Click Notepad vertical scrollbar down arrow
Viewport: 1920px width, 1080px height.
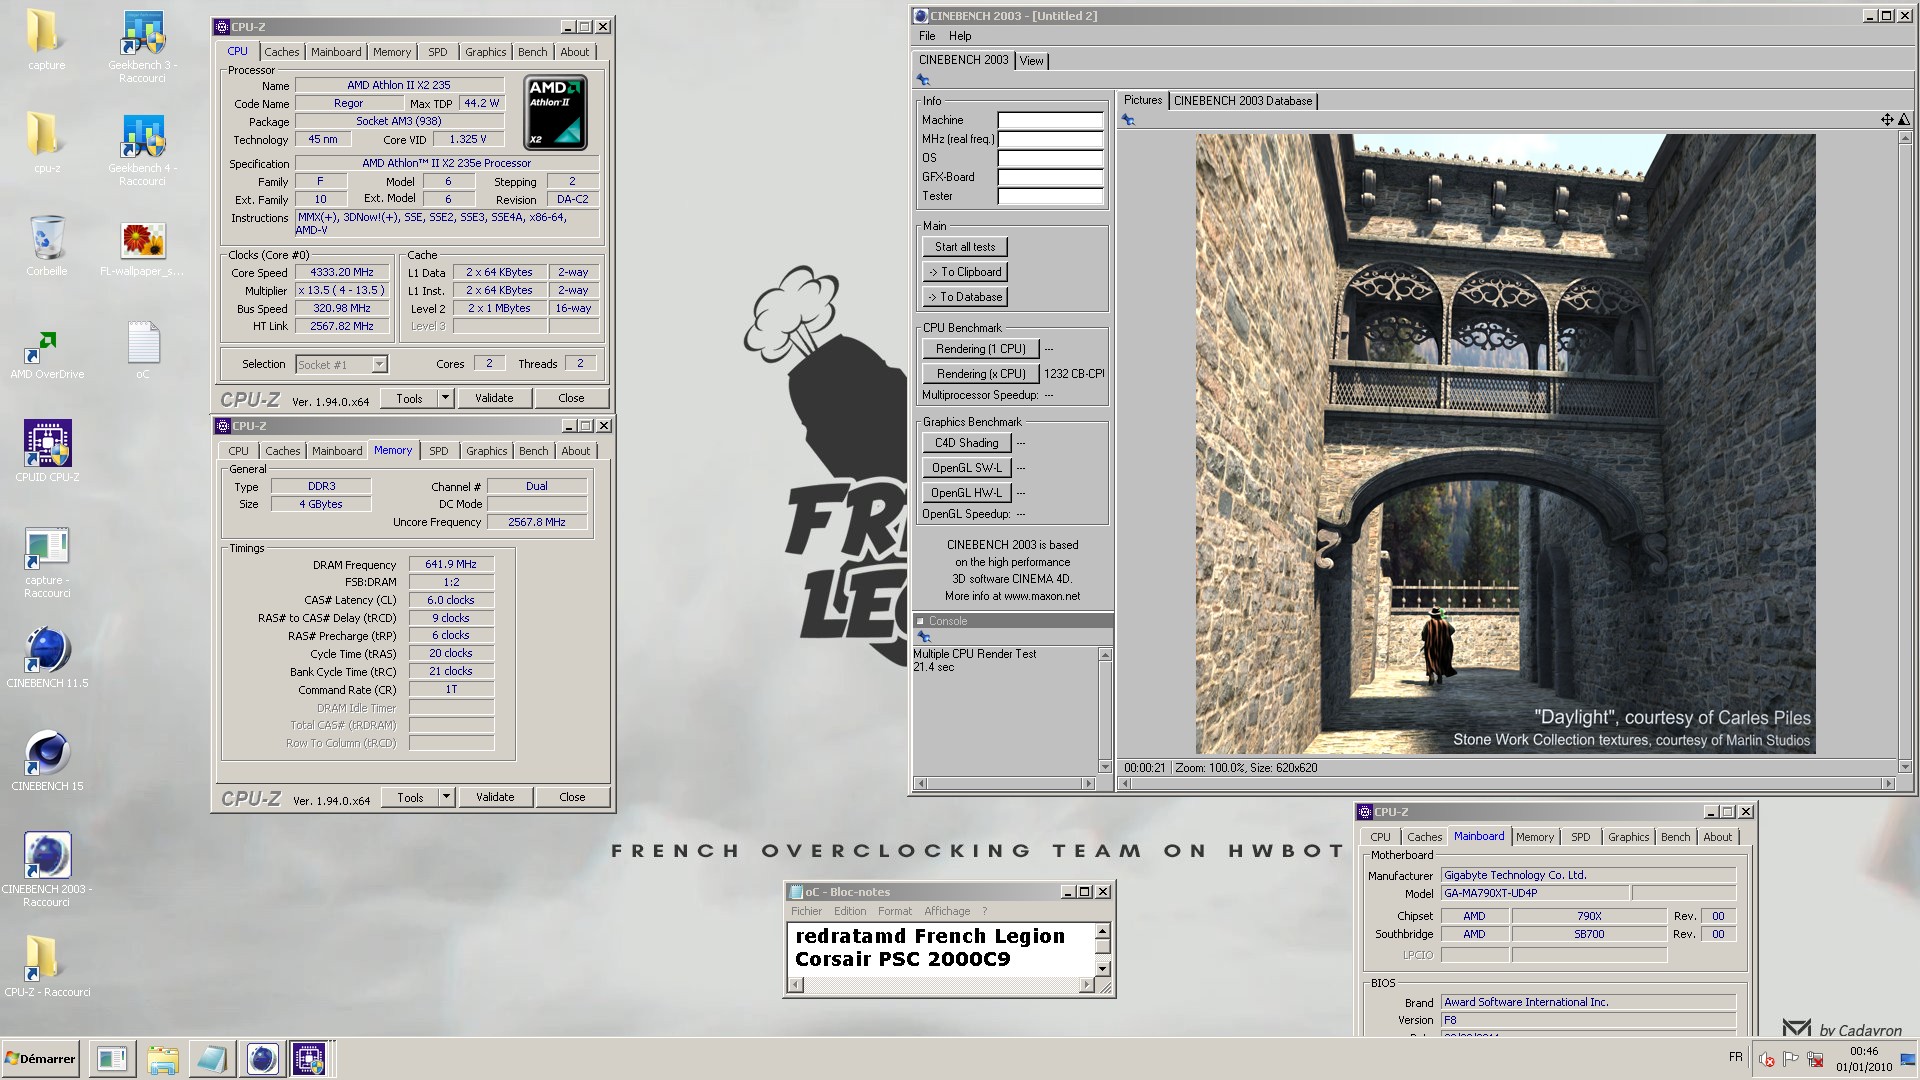click(1103, 968)
